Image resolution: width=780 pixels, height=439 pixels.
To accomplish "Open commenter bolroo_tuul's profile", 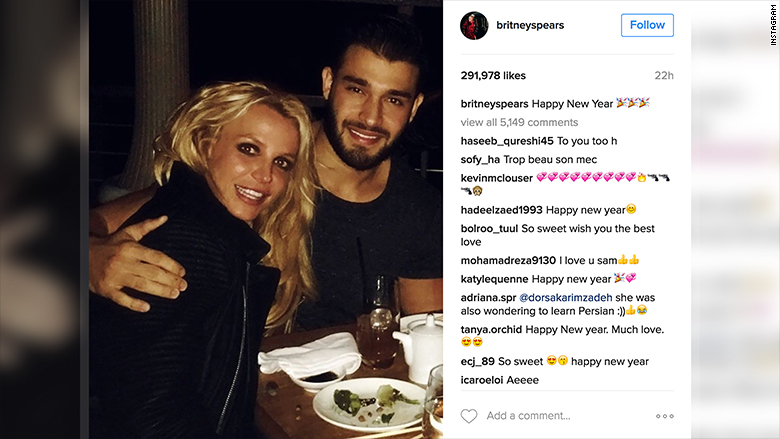I will tap(489, 229).
